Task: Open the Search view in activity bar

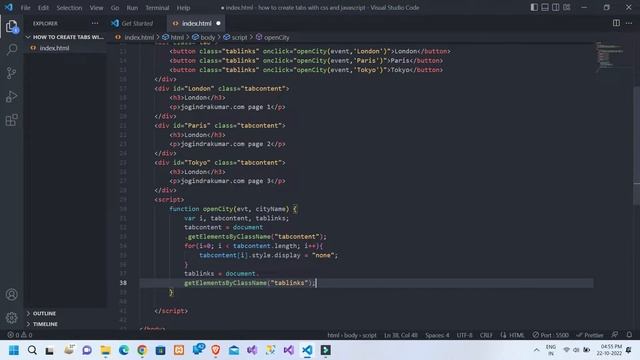Action: [11, 50]
